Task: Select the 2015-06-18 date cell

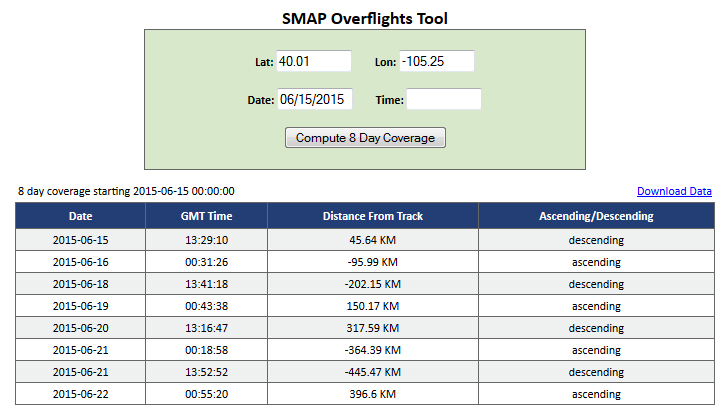Action: pos(80,284)
